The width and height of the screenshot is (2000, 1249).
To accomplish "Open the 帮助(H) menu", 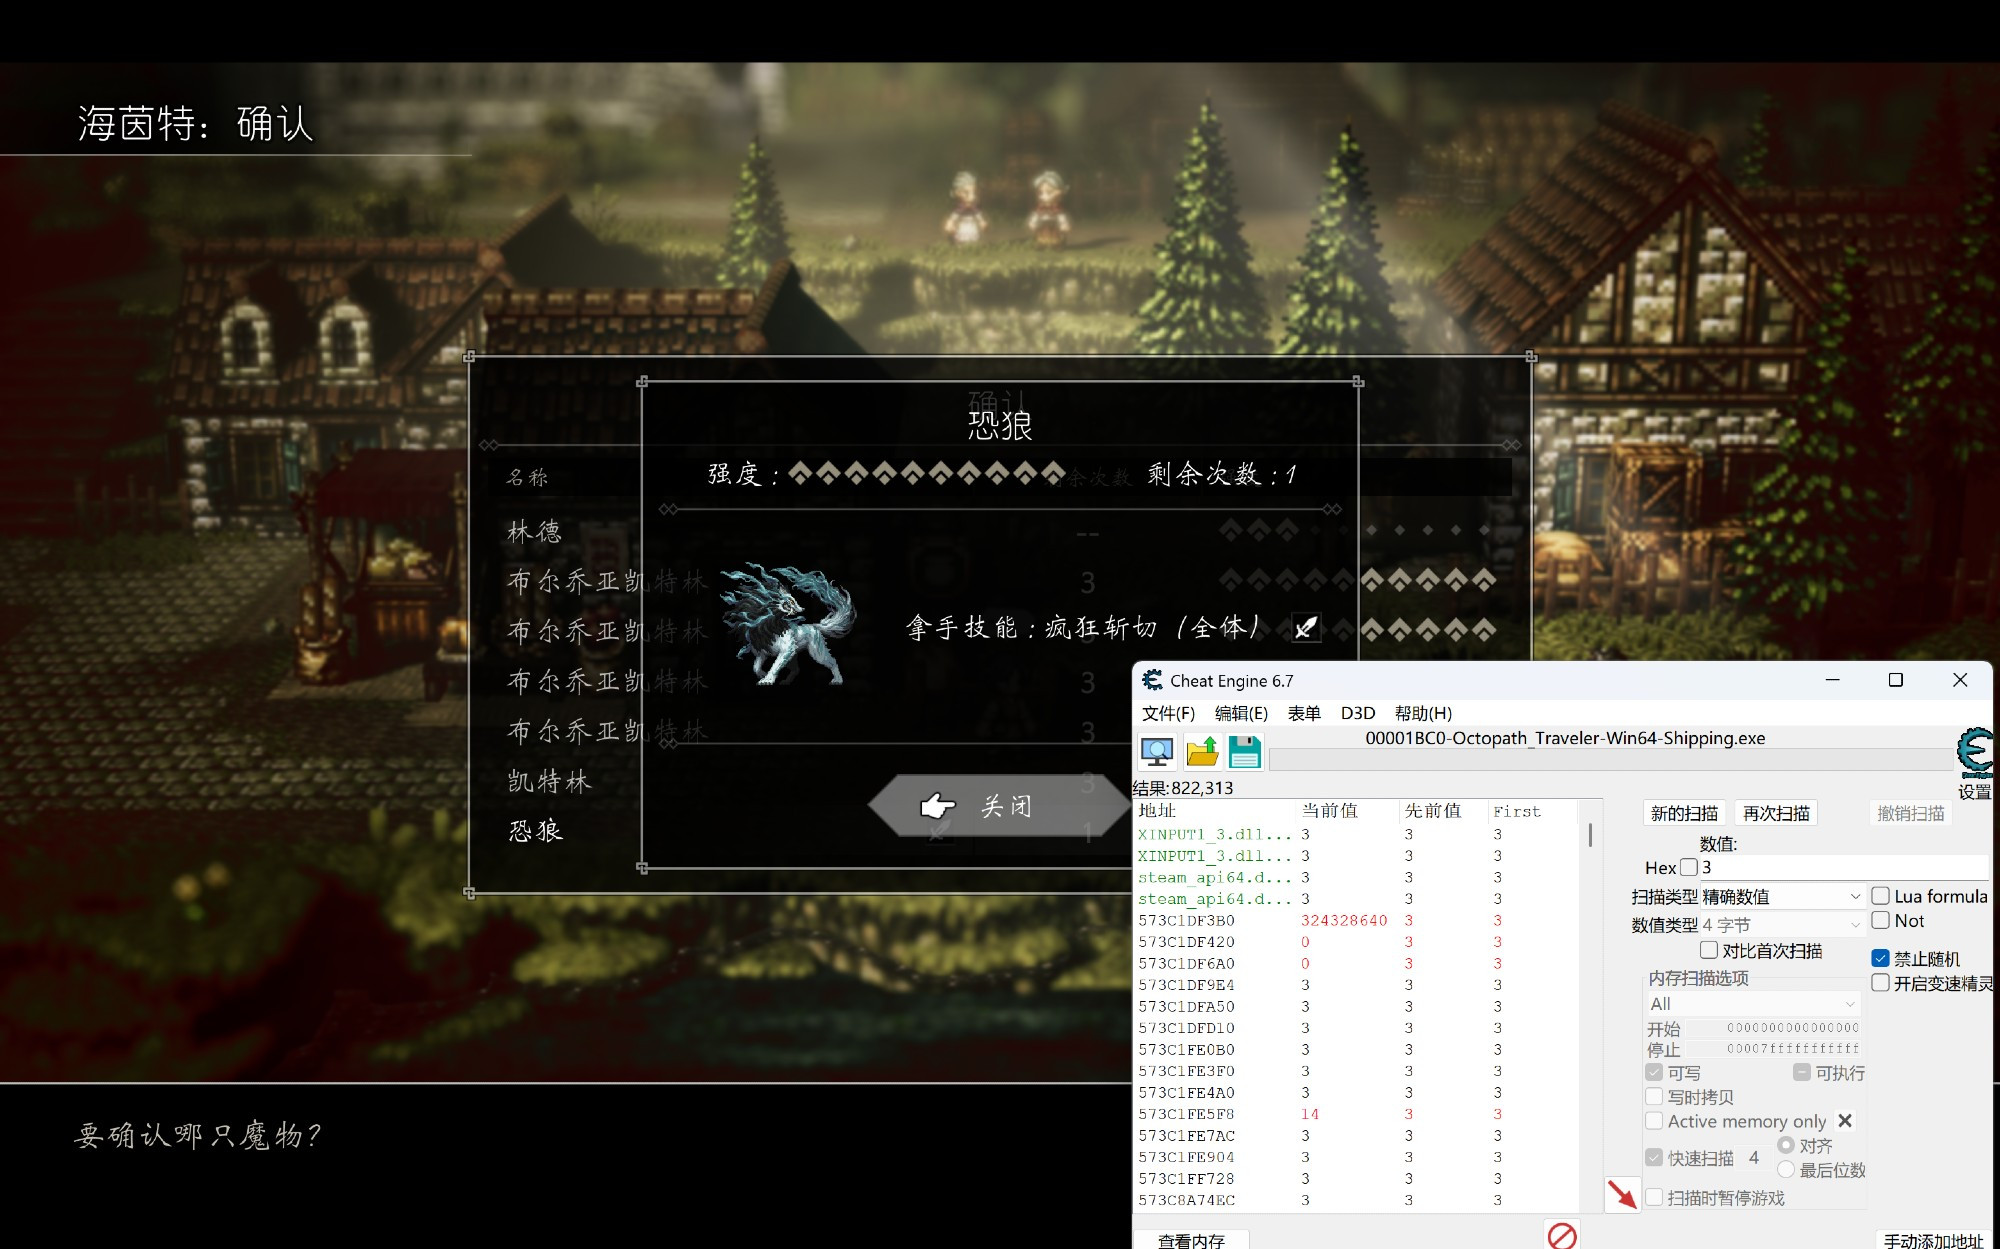I will click(1423, 713).
